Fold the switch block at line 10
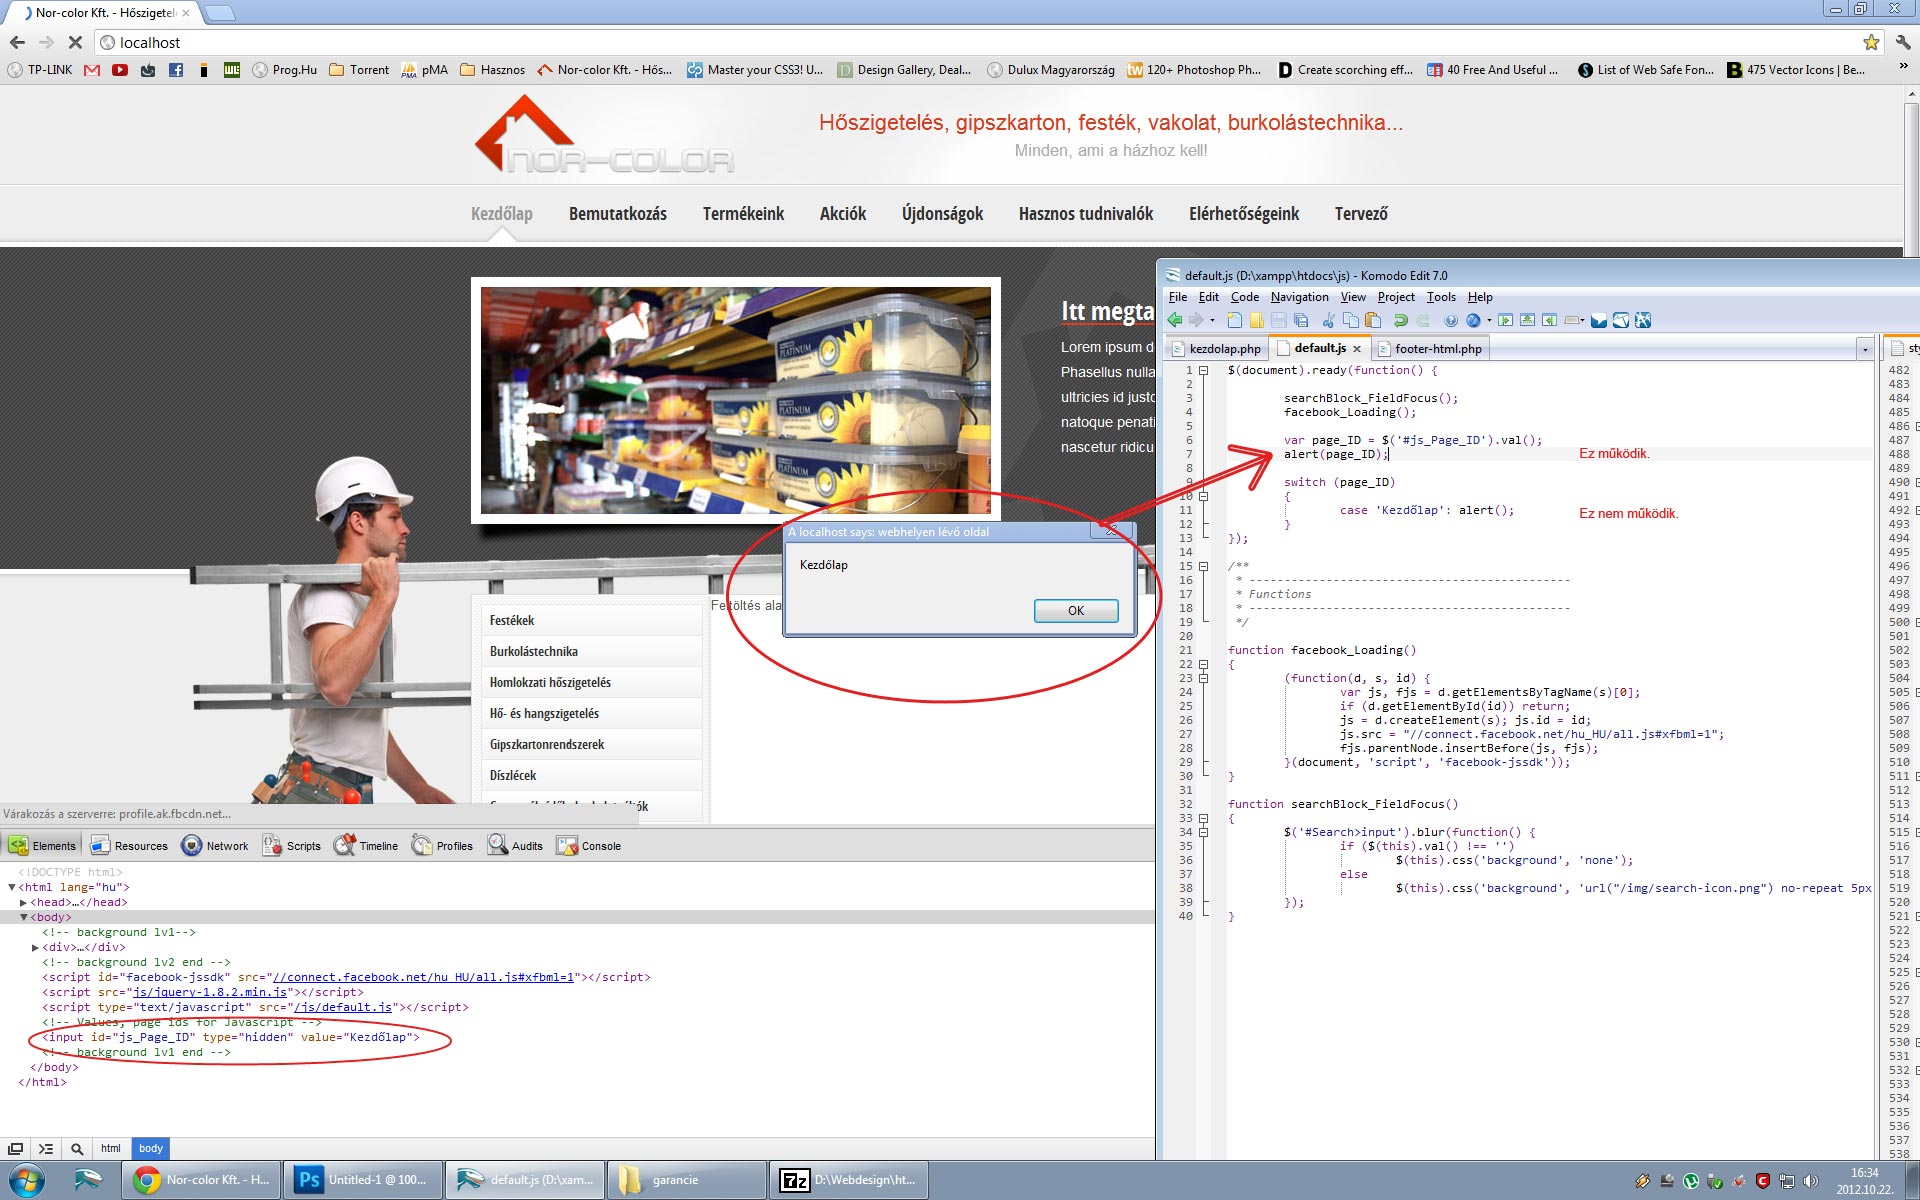1920x1200 pixels. [x=1204, y=496]
